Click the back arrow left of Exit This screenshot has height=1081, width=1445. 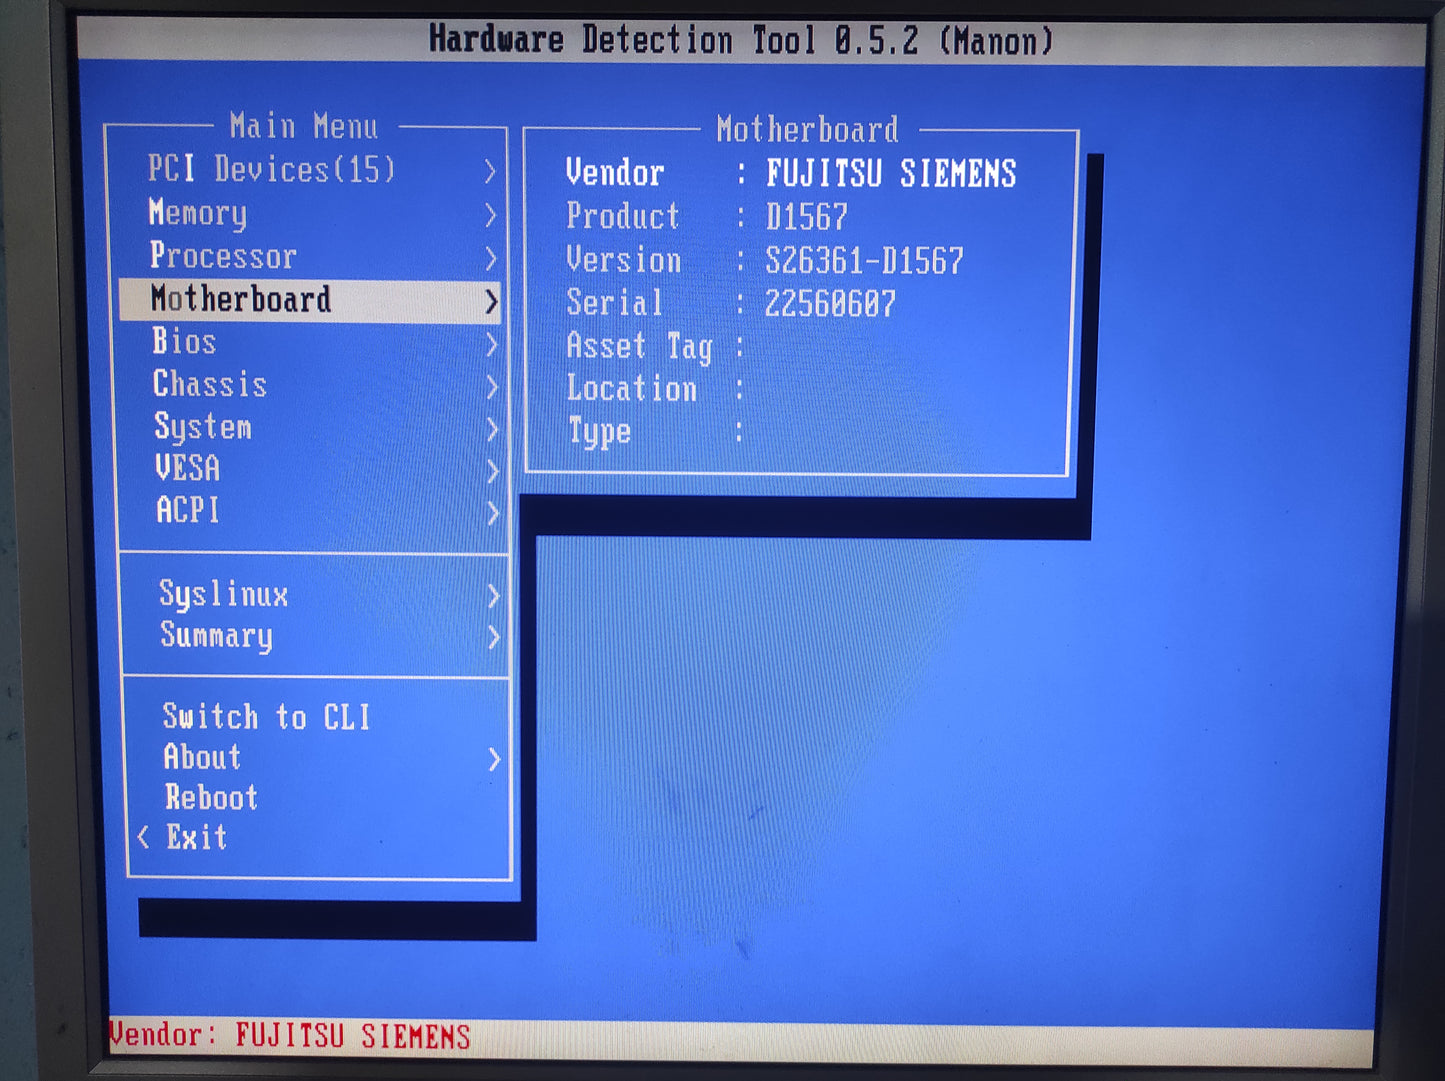[x=144, y=837]
